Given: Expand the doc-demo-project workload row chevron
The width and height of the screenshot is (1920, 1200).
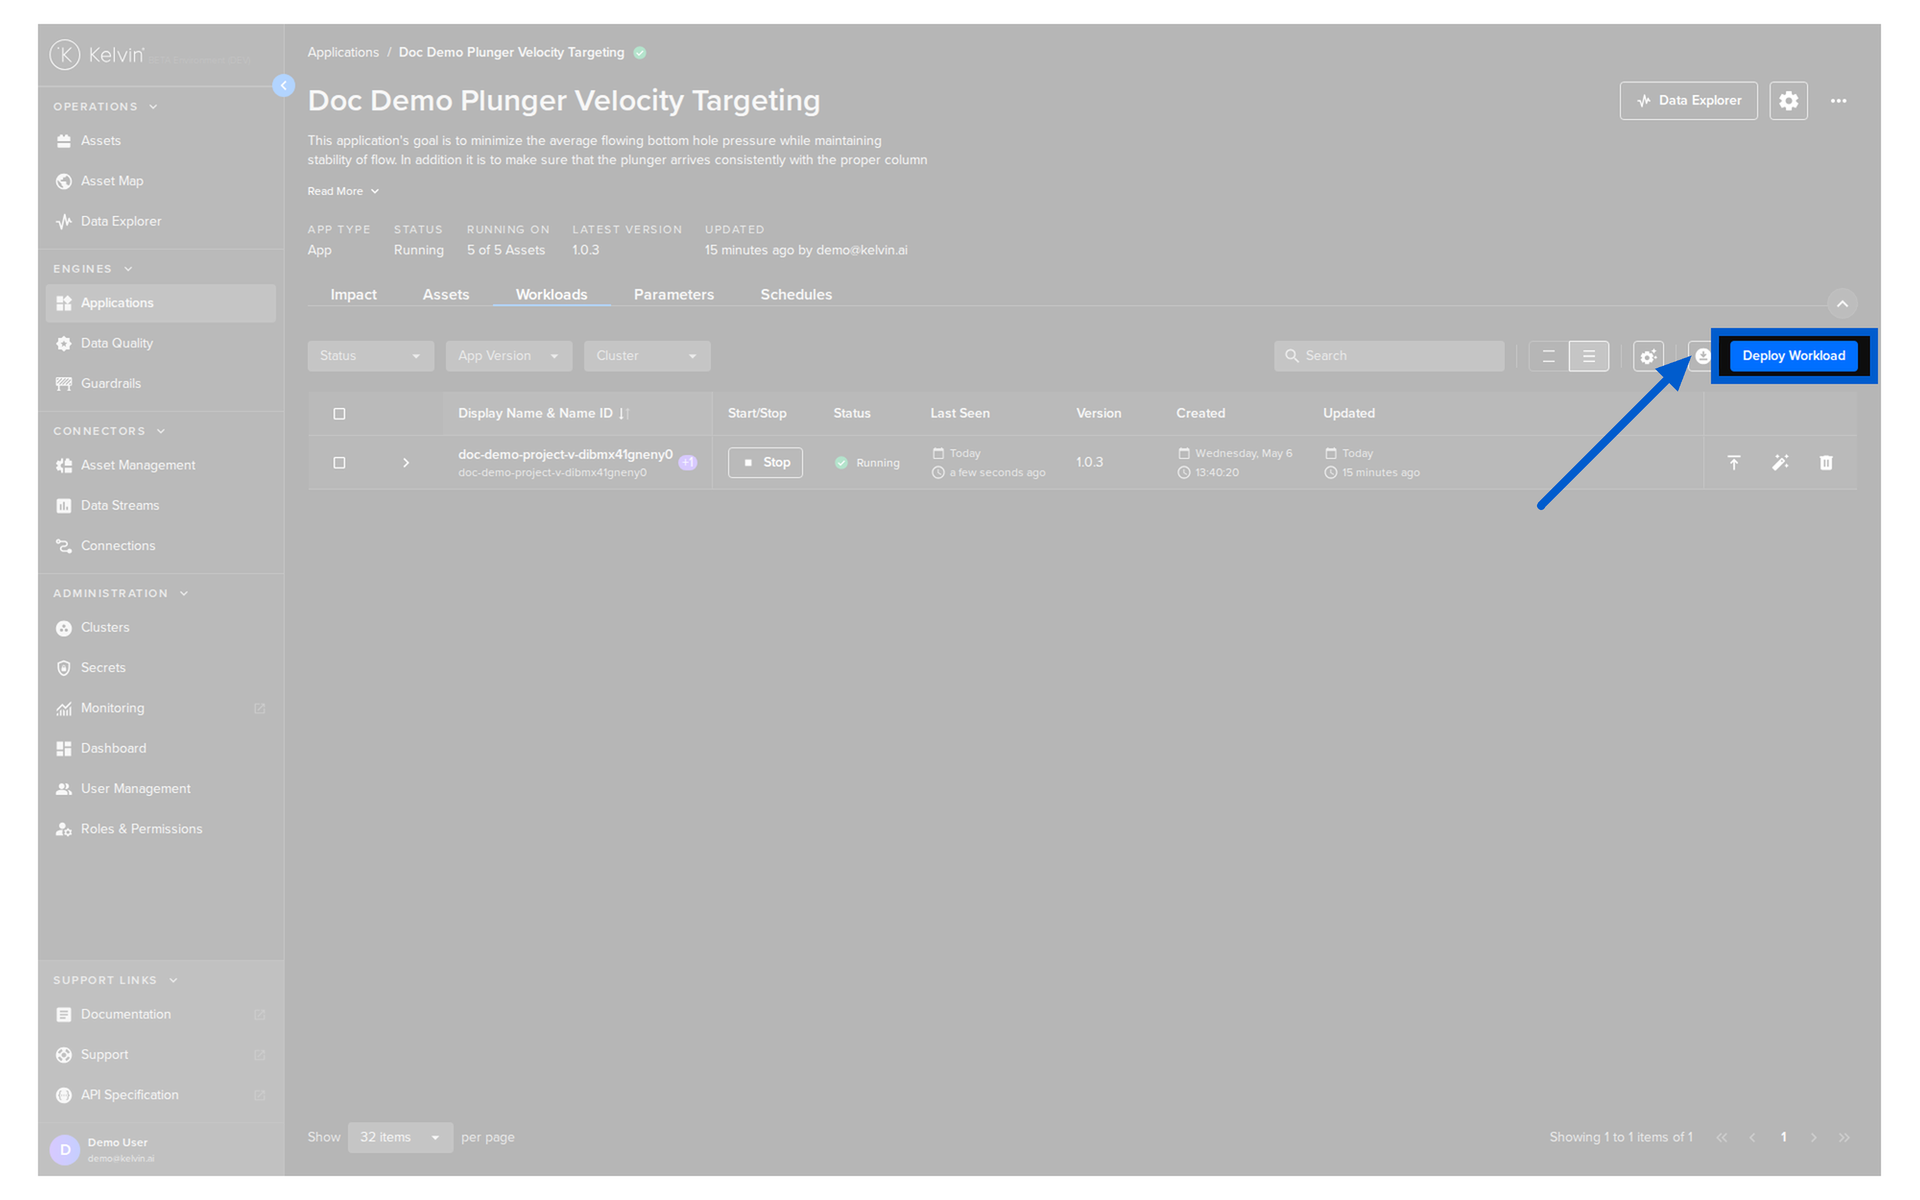Looking at the screenshot, I should (406, 463).
